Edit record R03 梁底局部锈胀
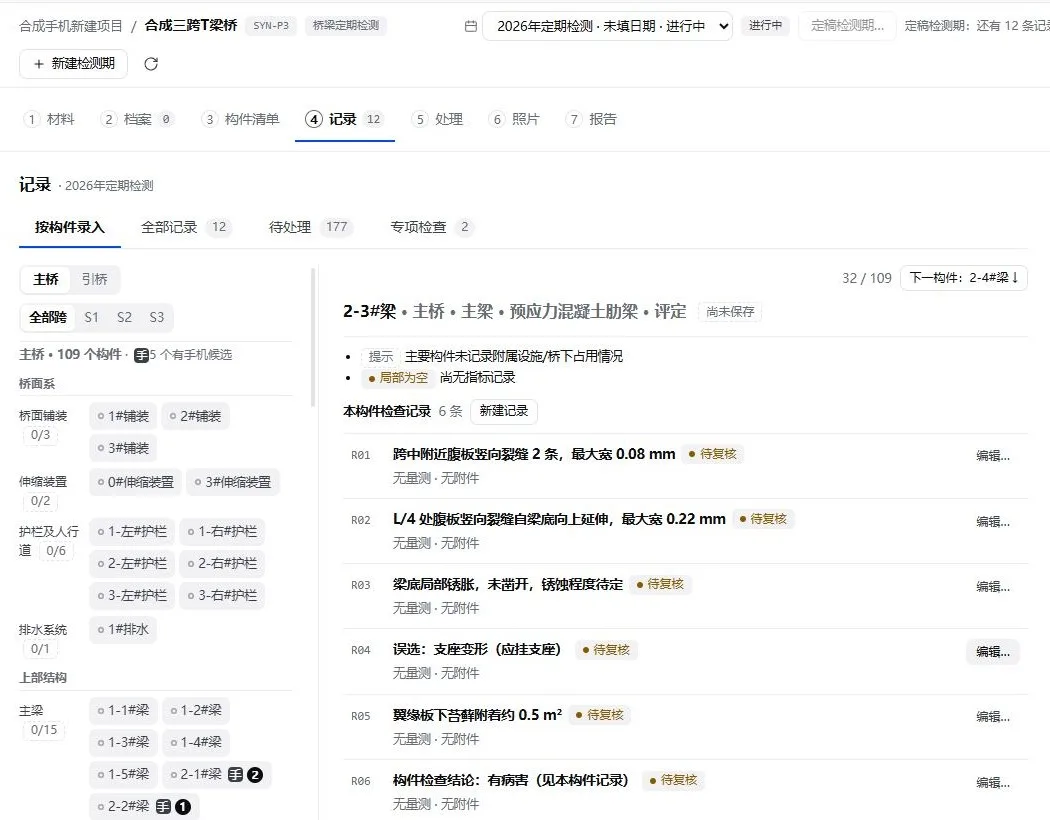The height and width of the screenshot is (820, 1050). click(993, 586)
